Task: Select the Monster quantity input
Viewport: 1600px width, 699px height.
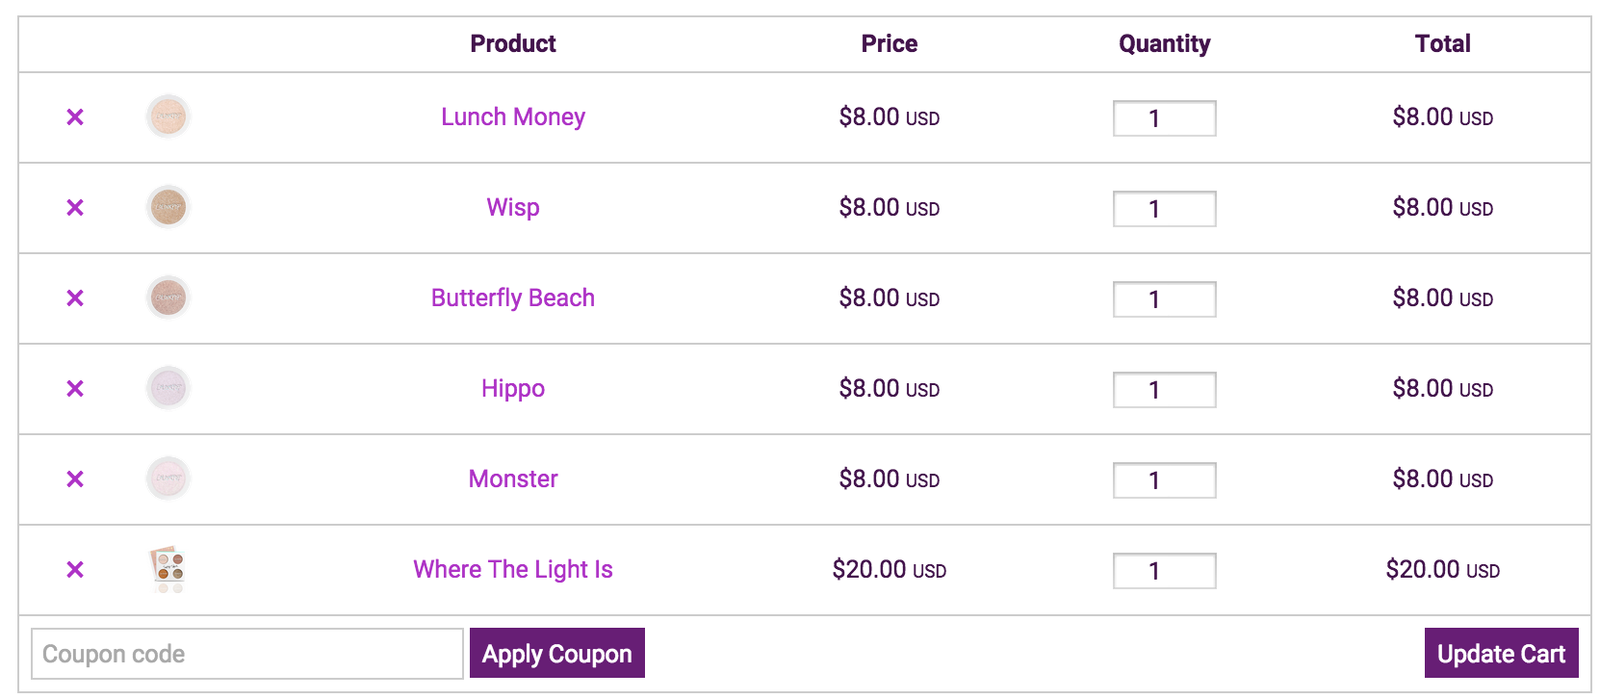Action: (x=1164, y=480)
